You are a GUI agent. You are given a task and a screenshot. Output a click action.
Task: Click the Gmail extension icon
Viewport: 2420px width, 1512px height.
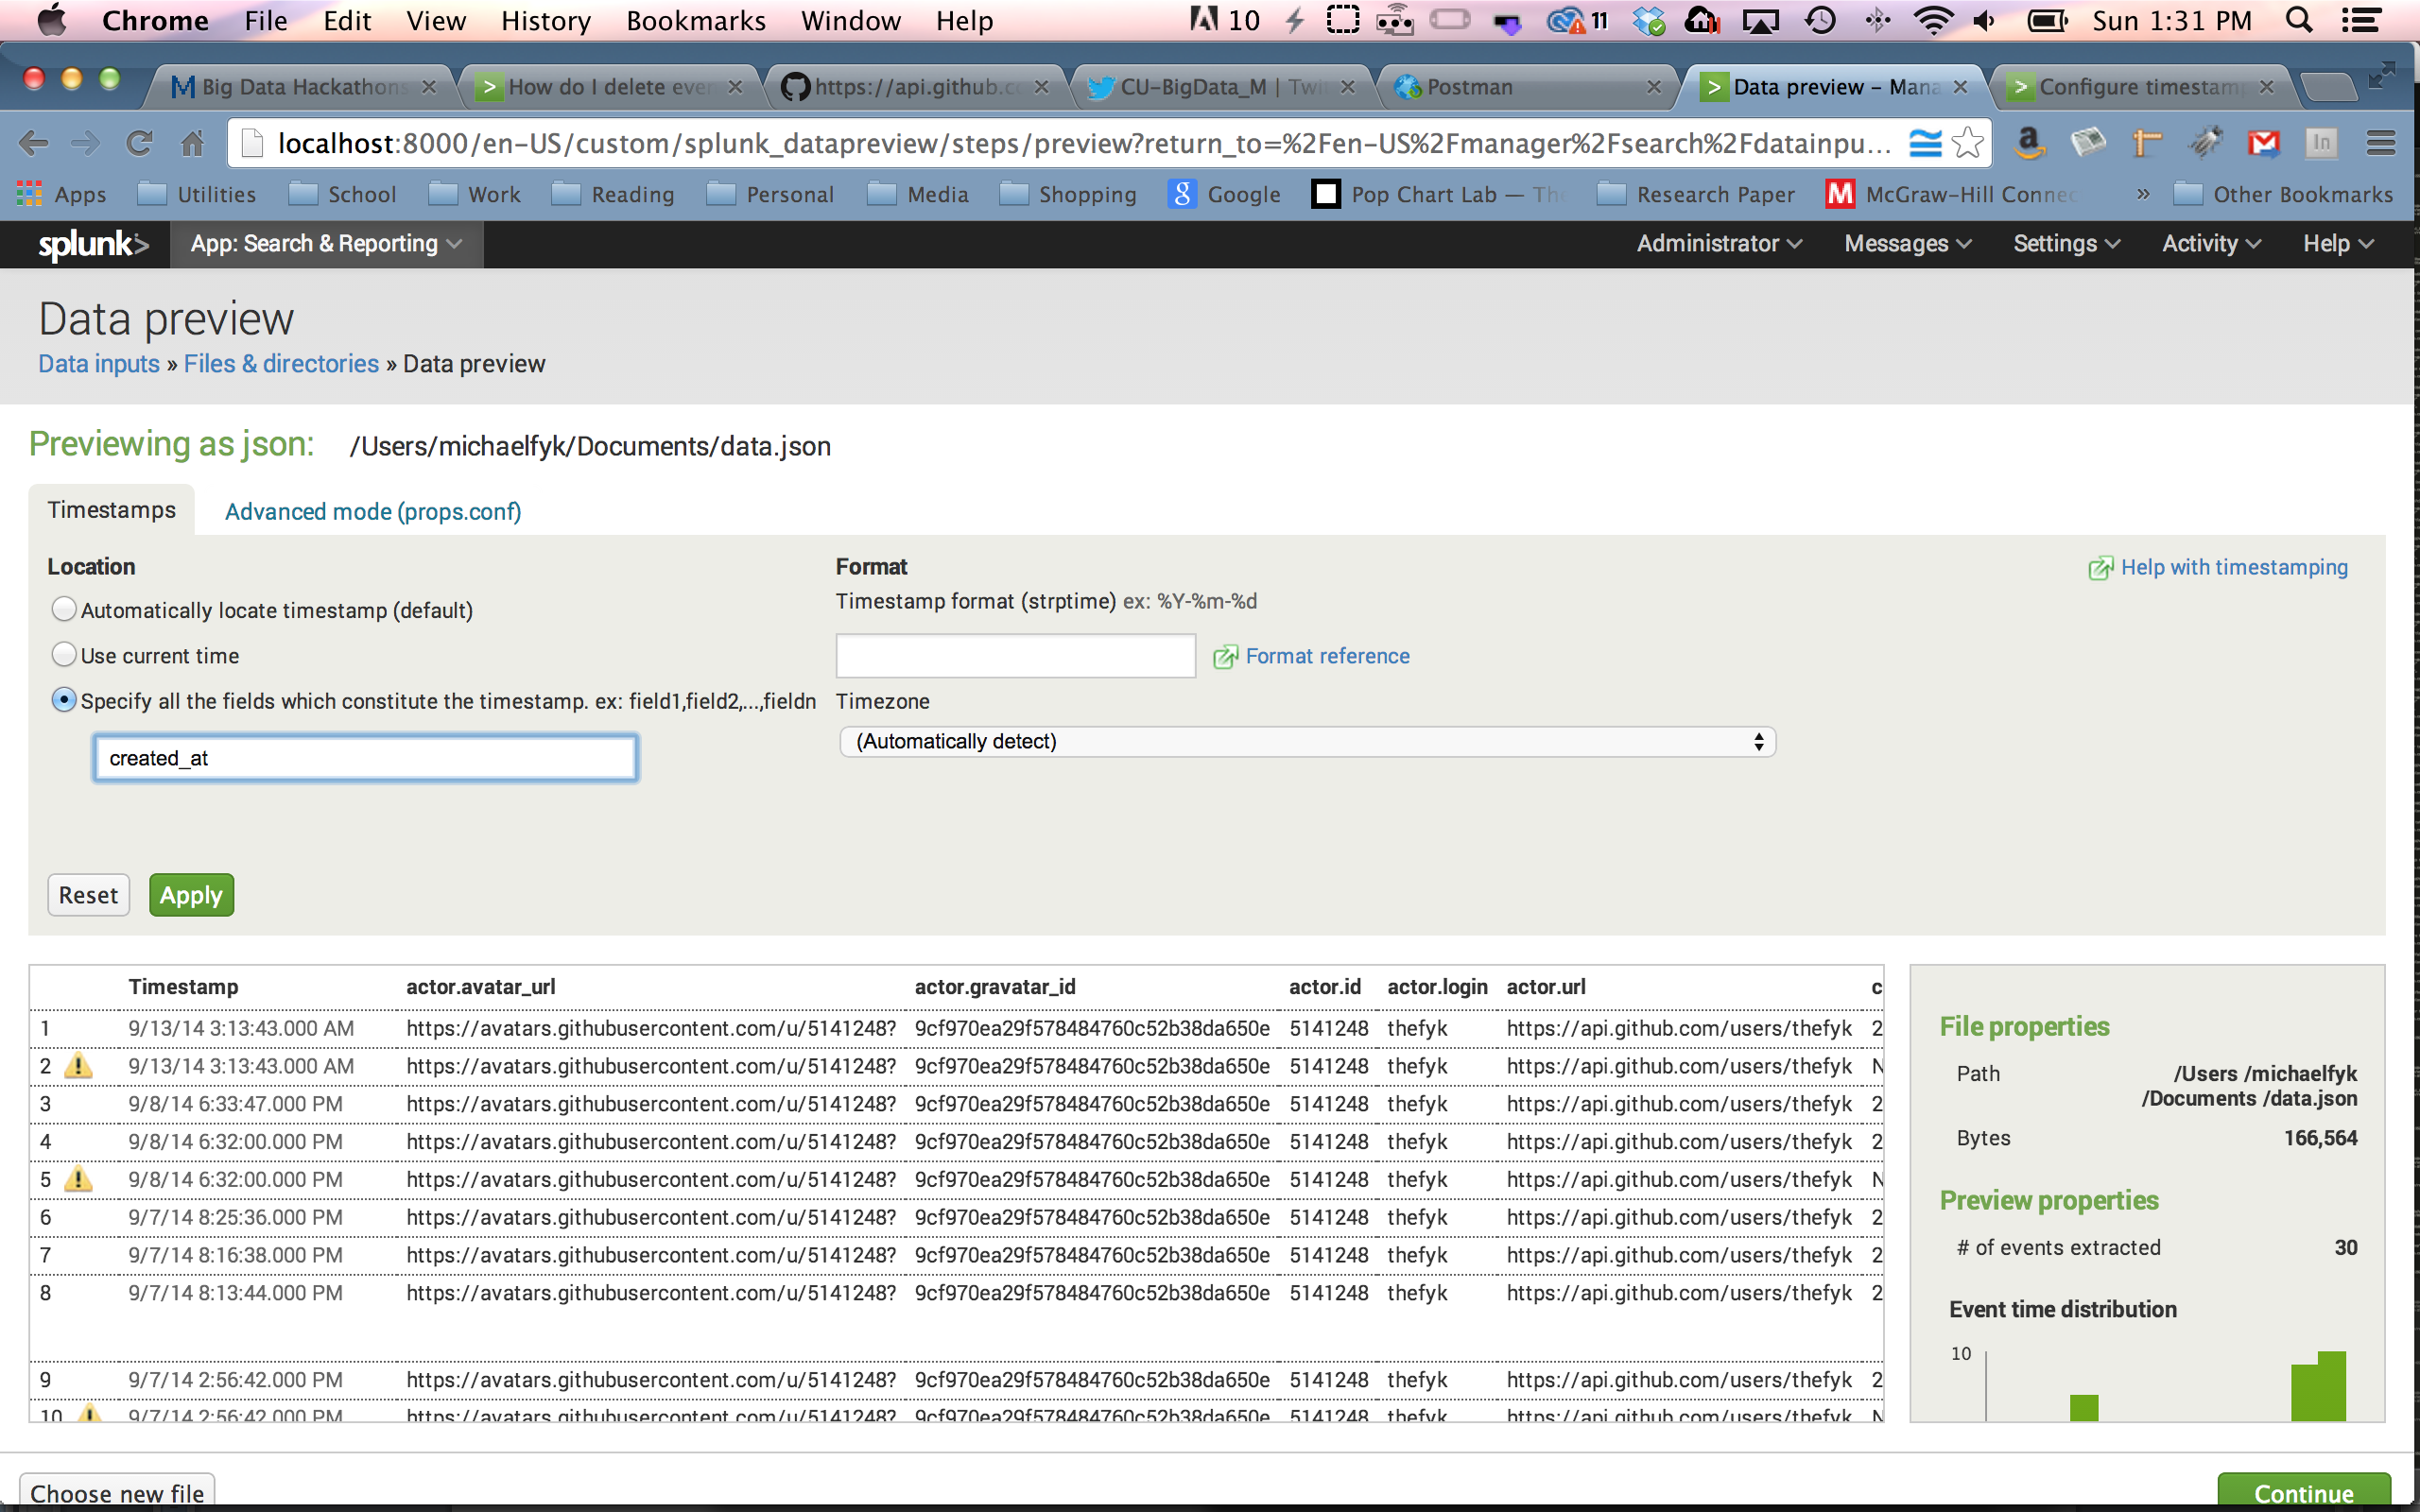point(2263,144)
